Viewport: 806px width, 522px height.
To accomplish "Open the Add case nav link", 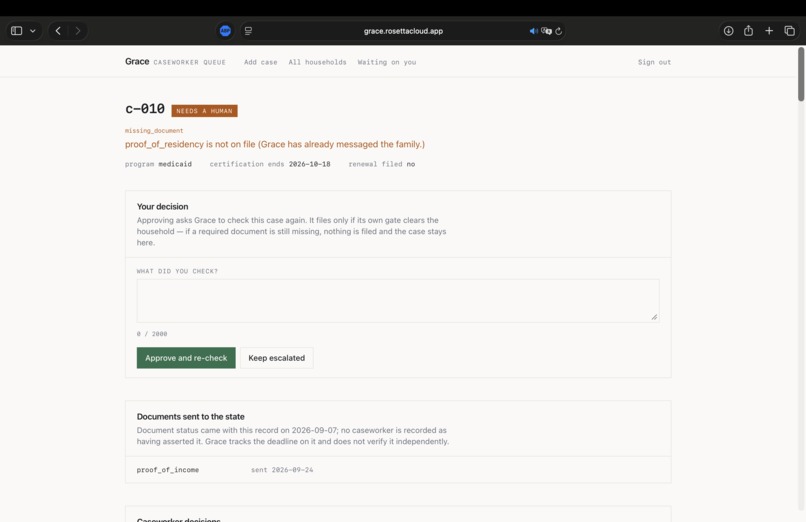I will pos(261,62).
